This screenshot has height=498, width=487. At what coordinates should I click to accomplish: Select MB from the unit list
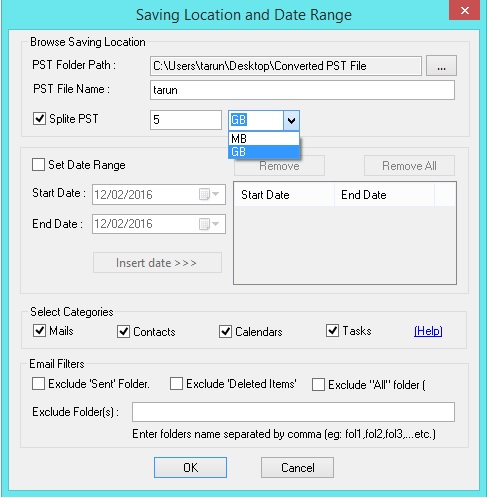264,138
